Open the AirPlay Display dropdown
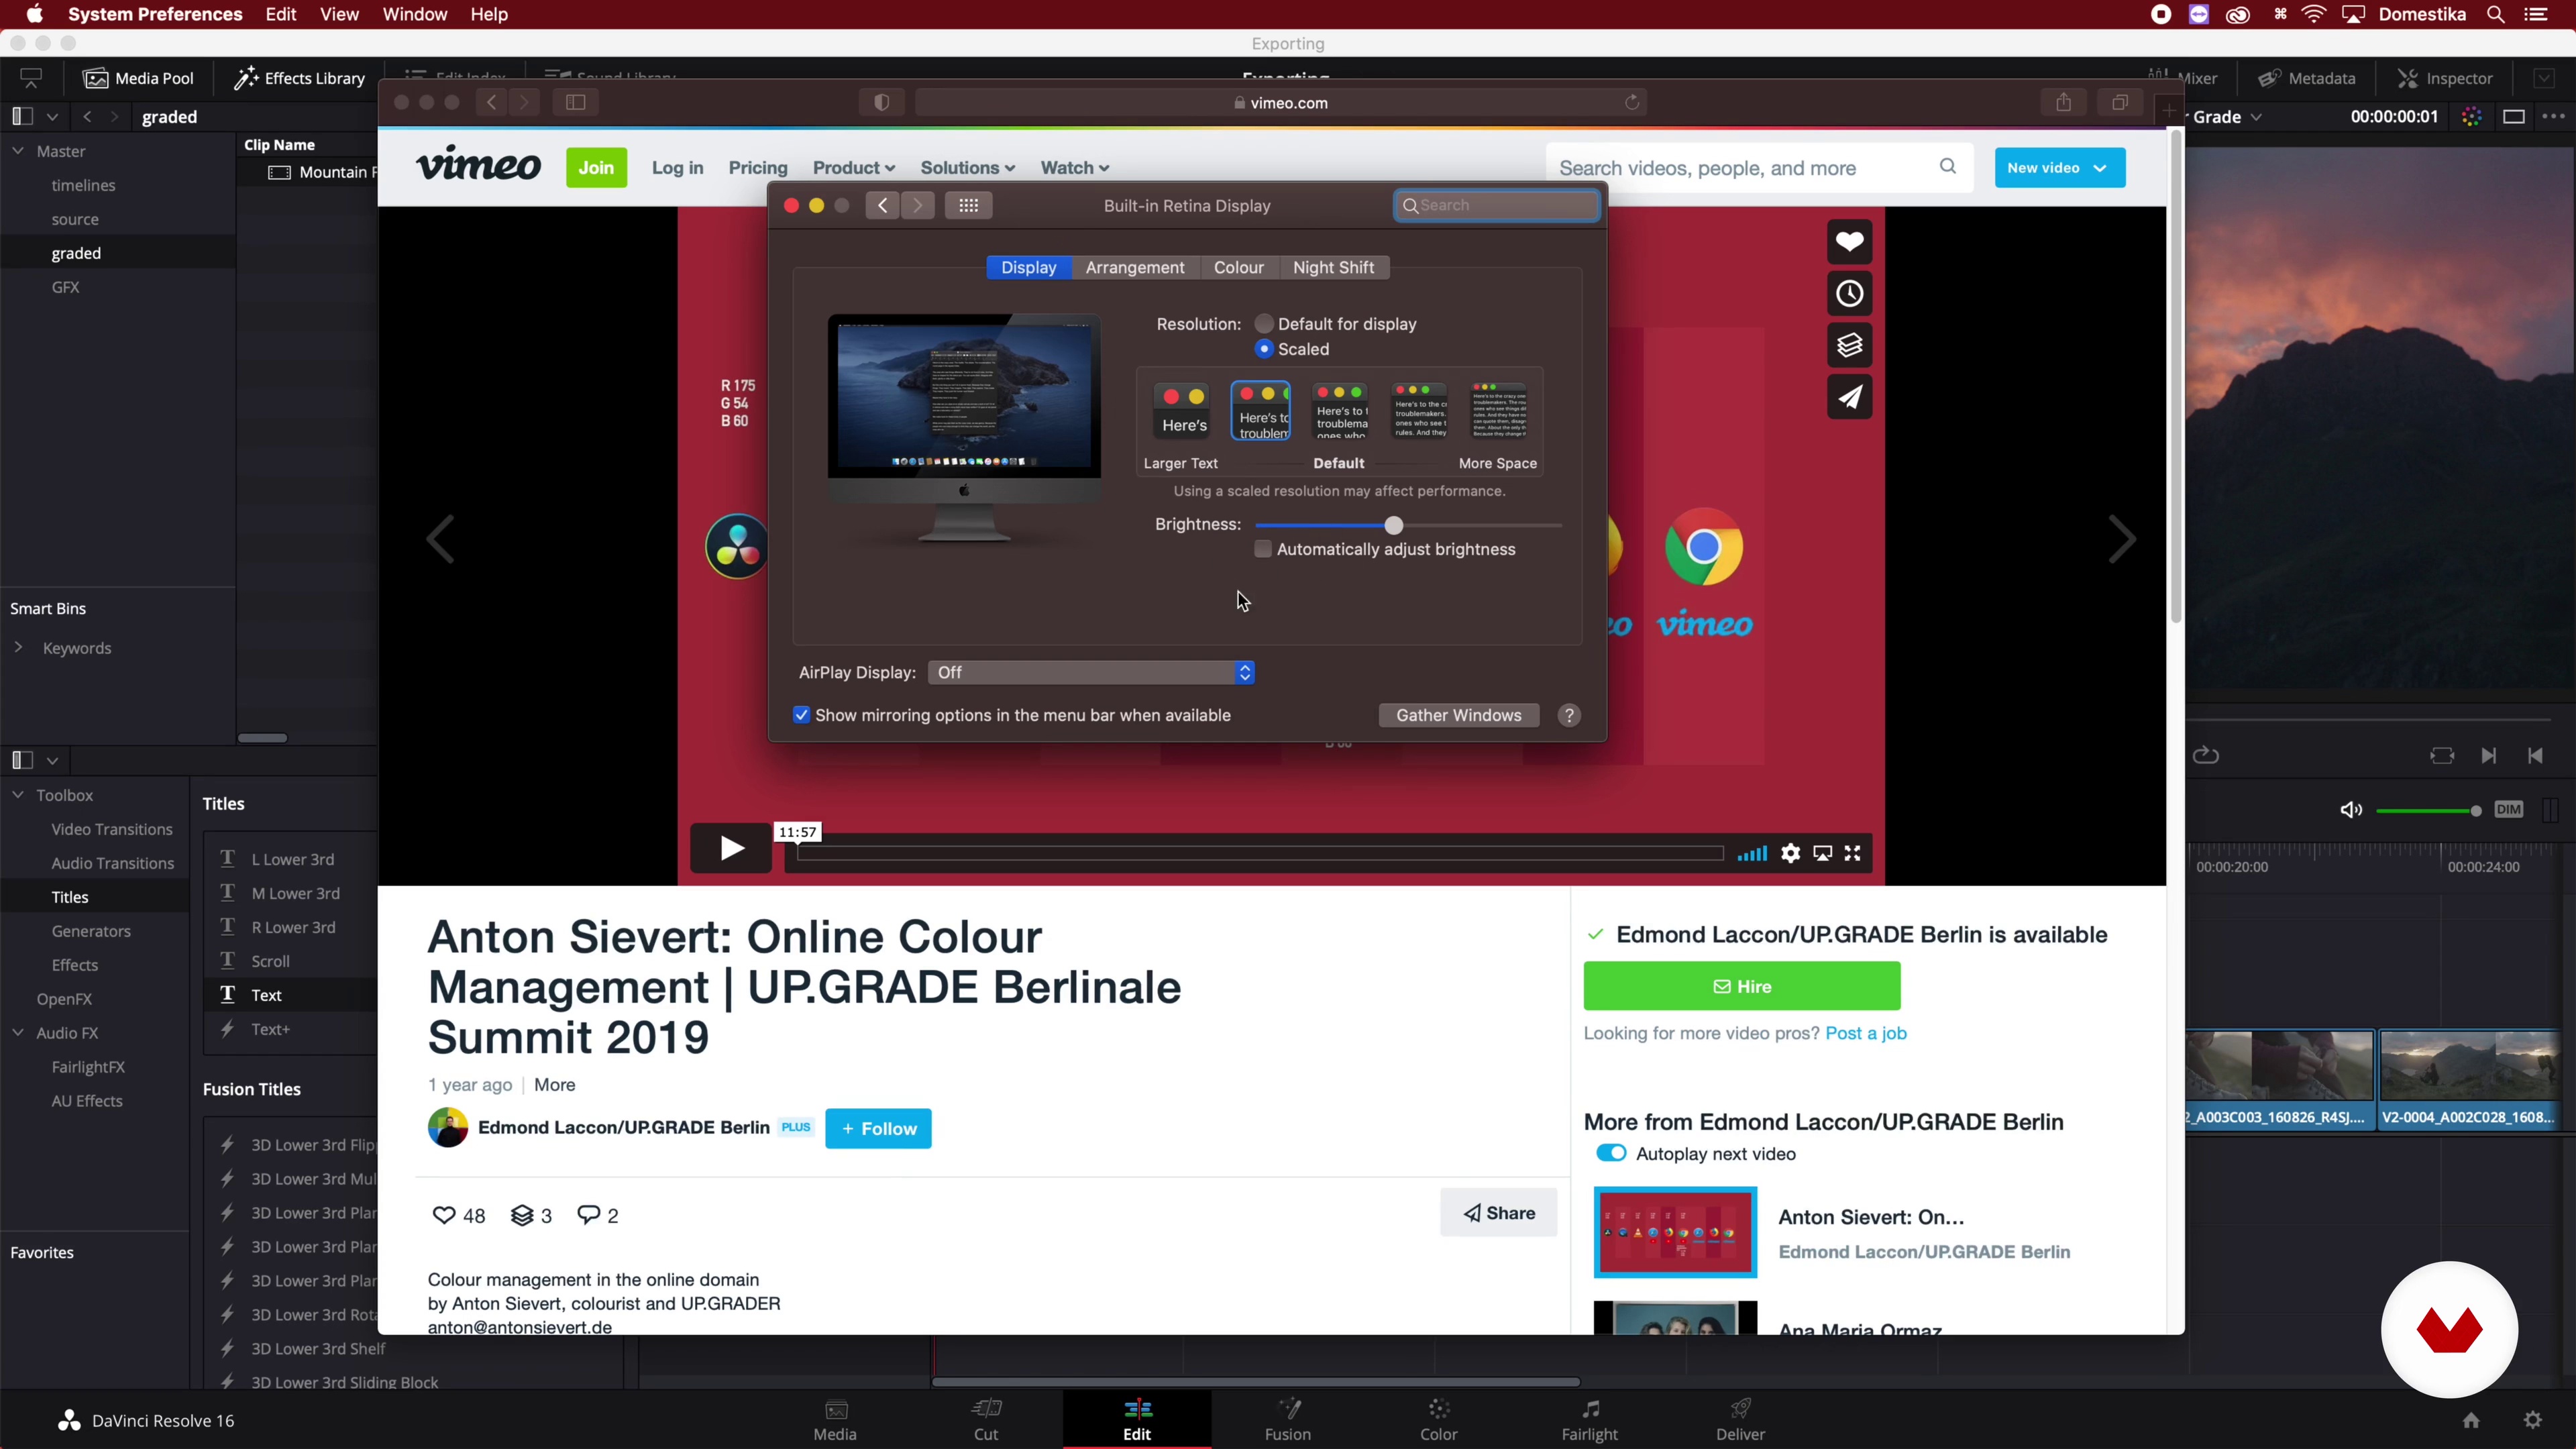 (1091, 672)
